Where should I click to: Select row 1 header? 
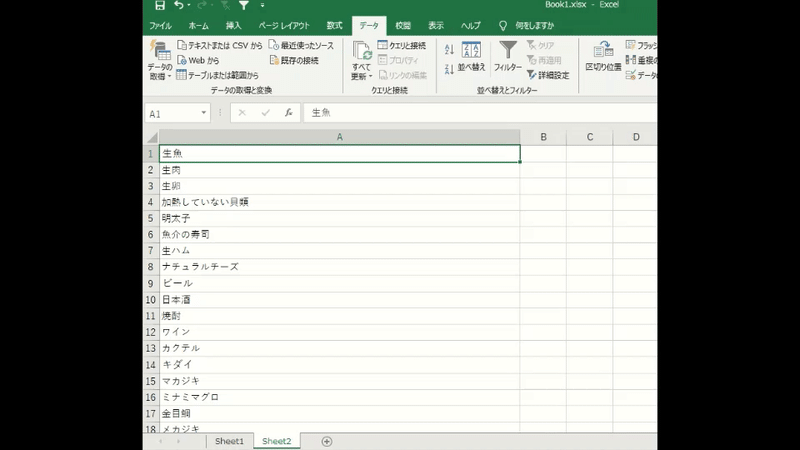[x=151, y=154]
